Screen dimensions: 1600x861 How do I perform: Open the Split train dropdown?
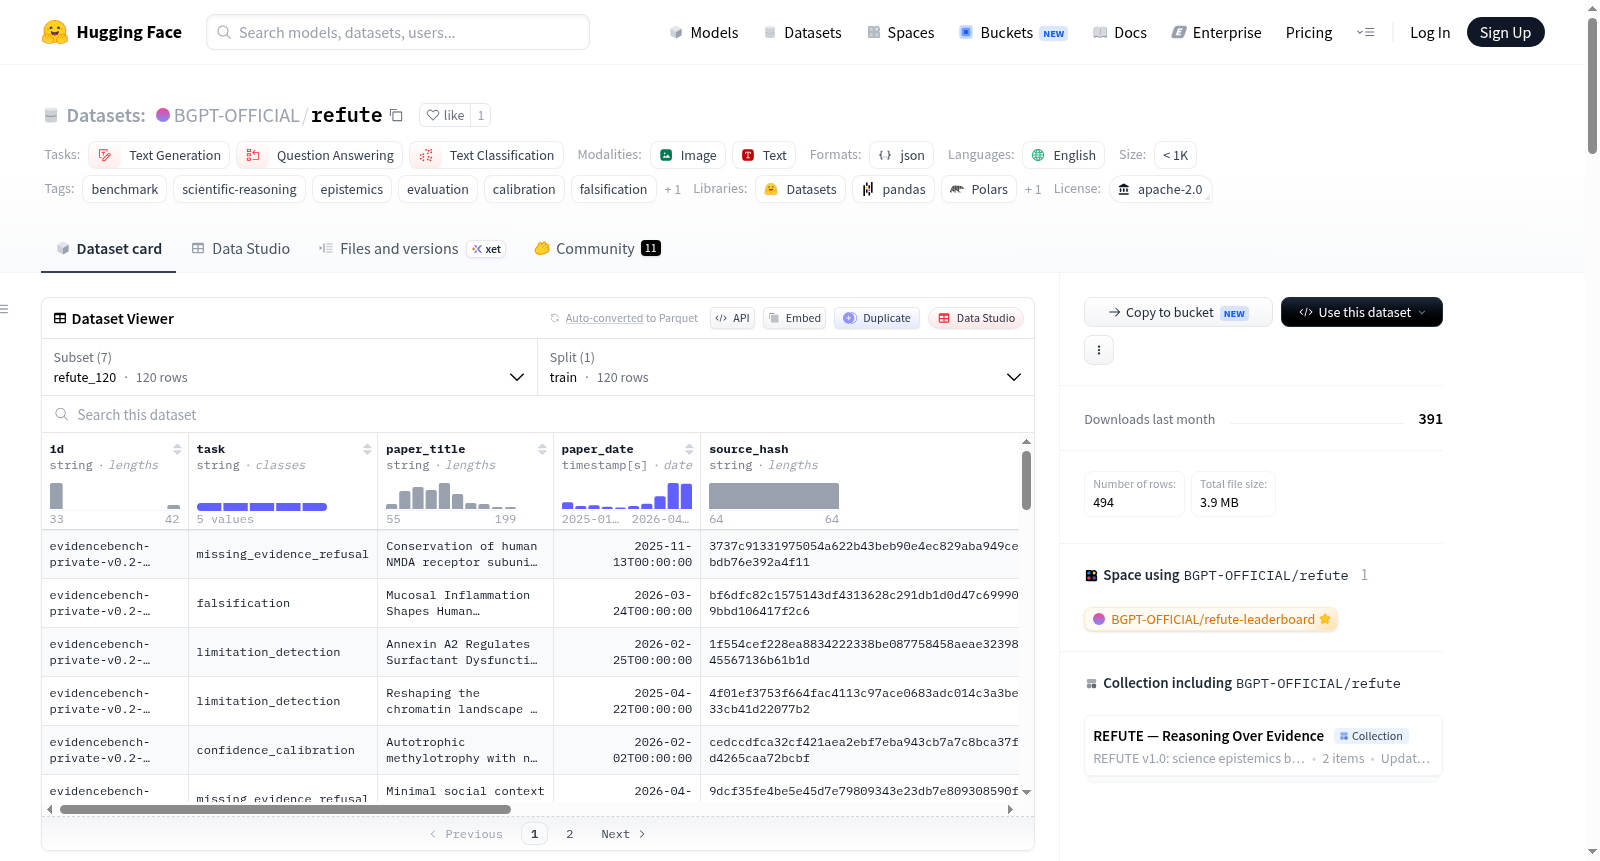(x=786, y=367)
